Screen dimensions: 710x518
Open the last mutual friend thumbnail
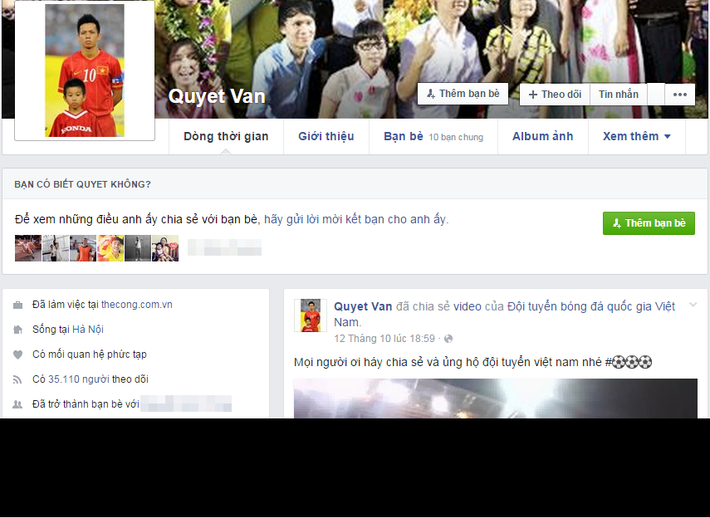[165, 248]
